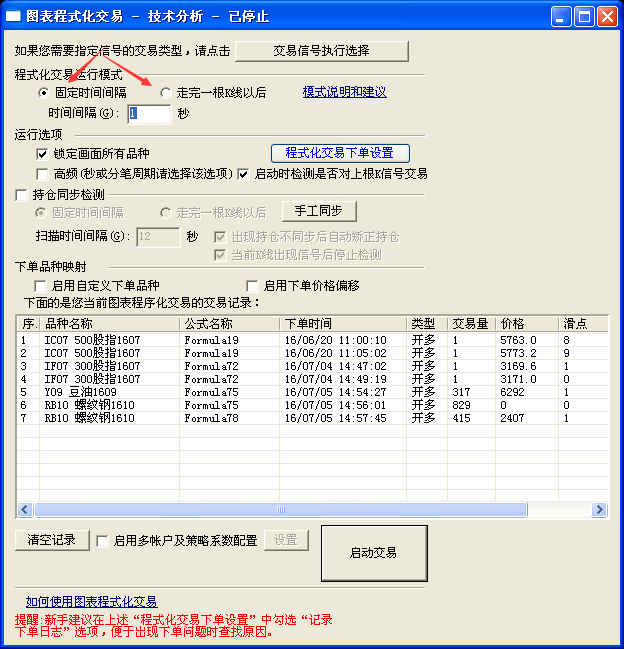
Task: Click the 交易量 column header
Action: coord(471,324)
